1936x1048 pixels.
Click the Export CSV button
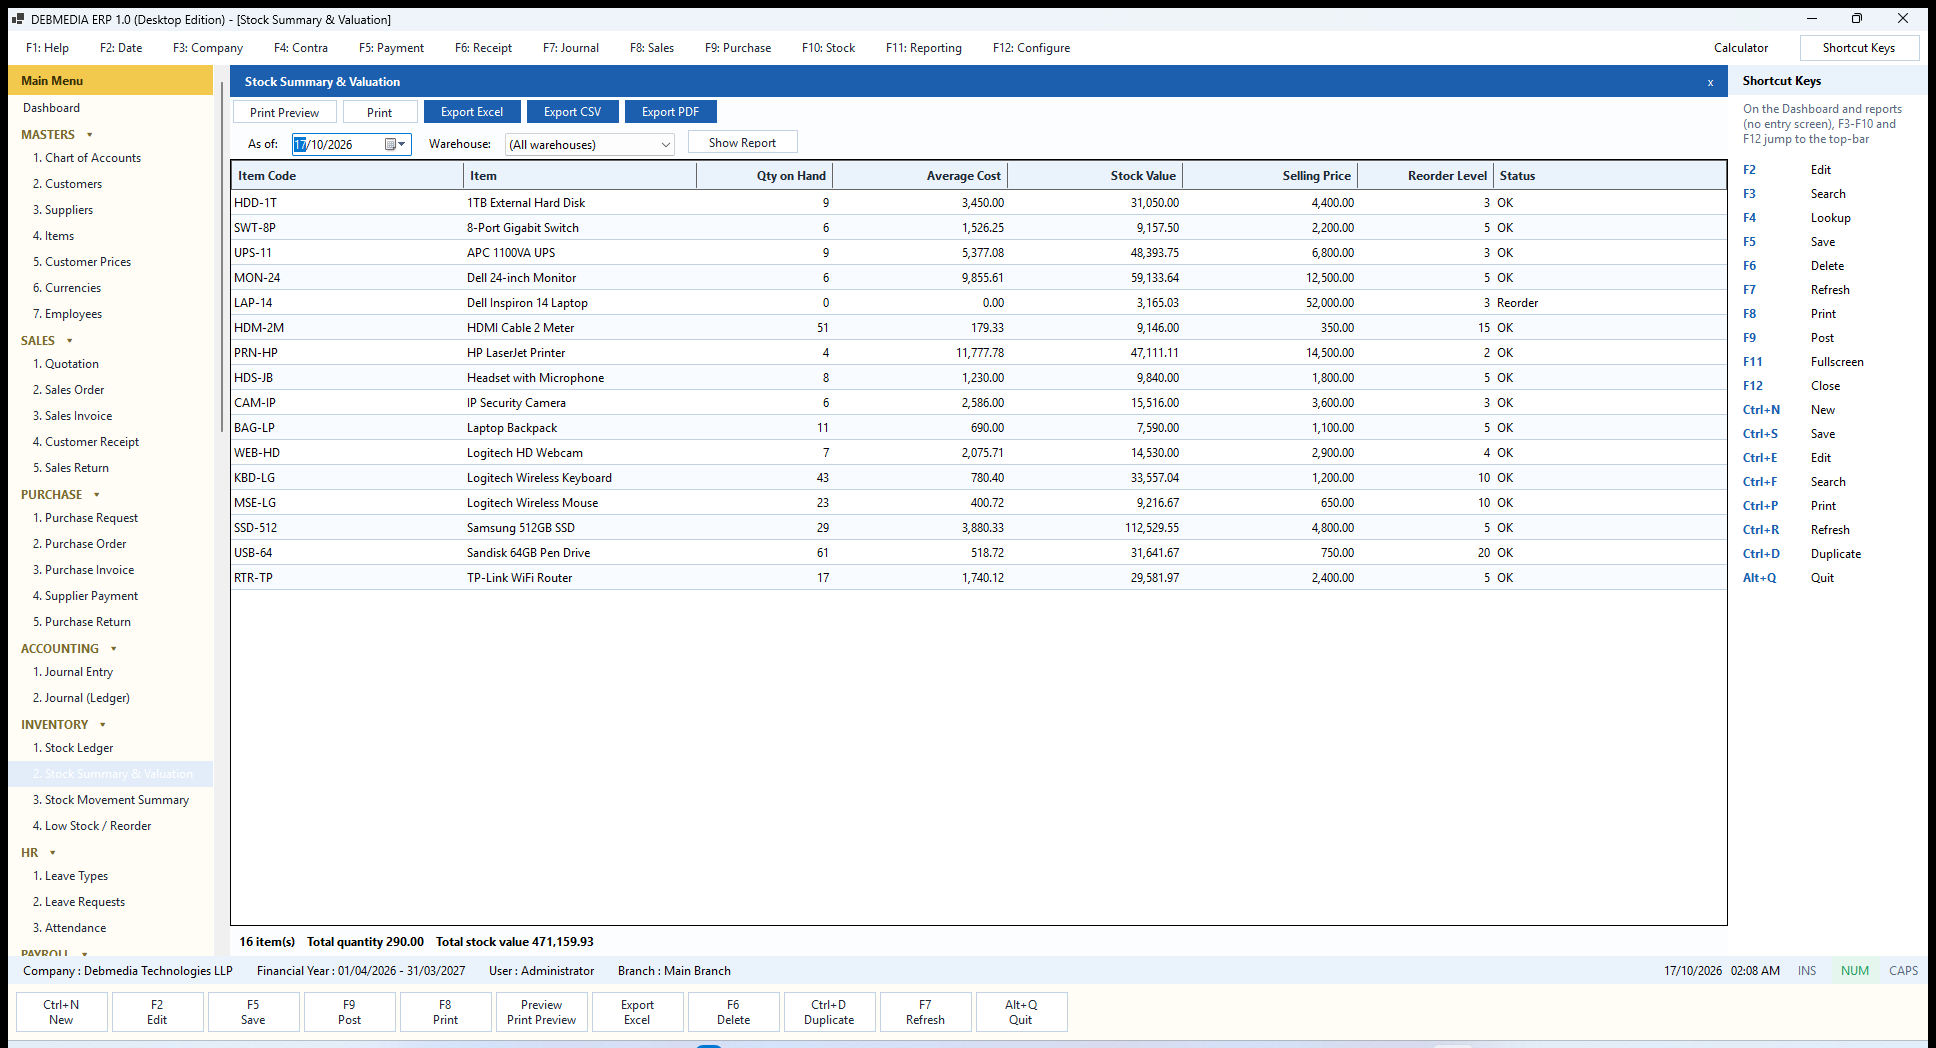click(573, 112)
